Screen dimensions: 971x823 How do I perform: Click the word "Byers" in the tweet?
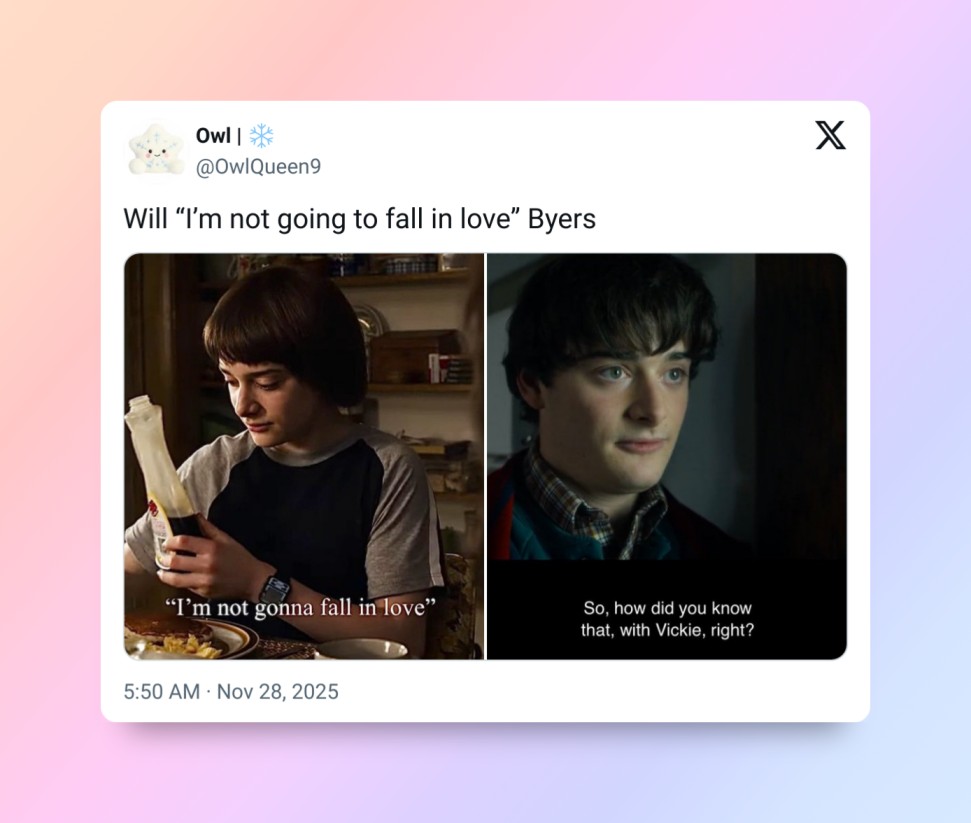[562, 219]
